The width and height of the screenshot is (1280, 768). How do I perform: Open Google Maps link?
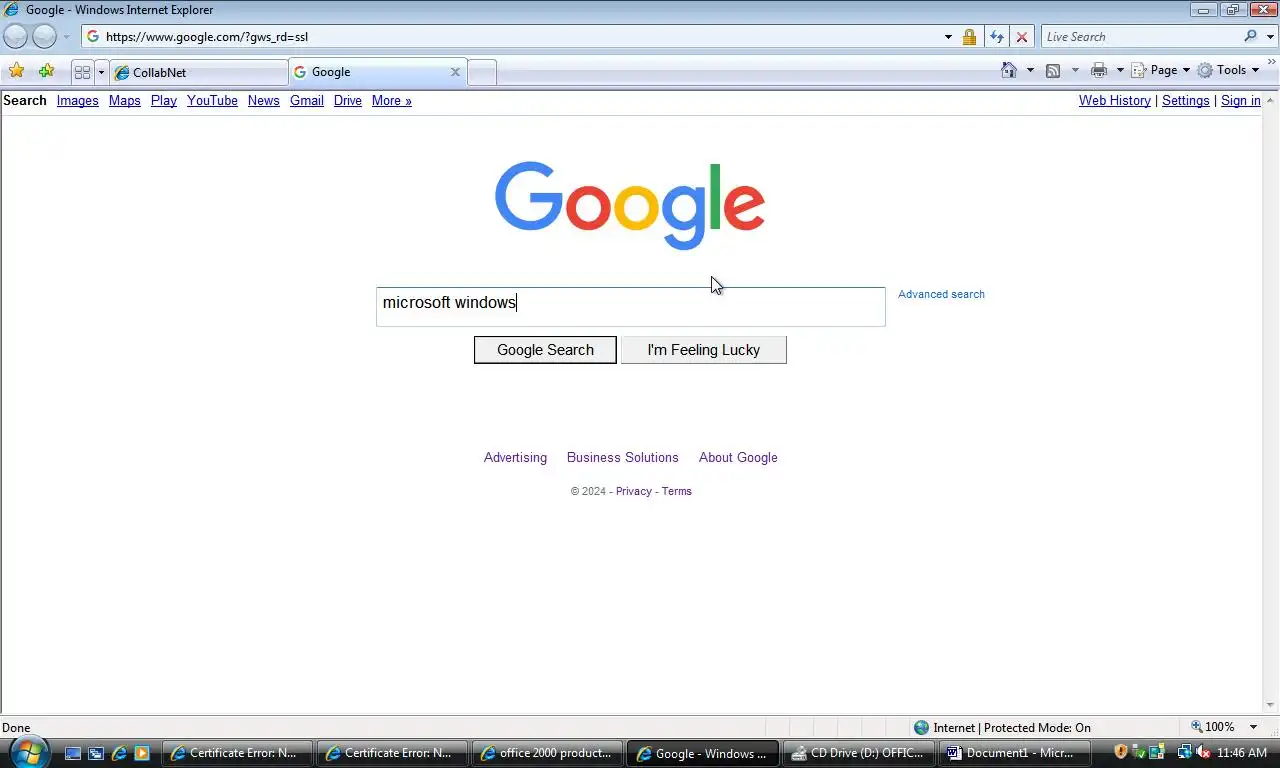(124, 100)
